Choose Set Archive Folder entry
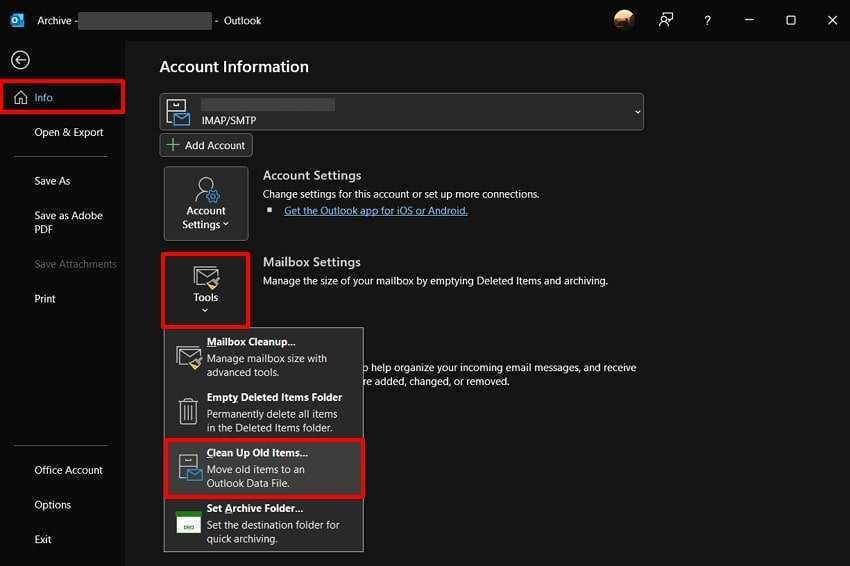This screenshot has width=850, height=566. tap(264, 523)
